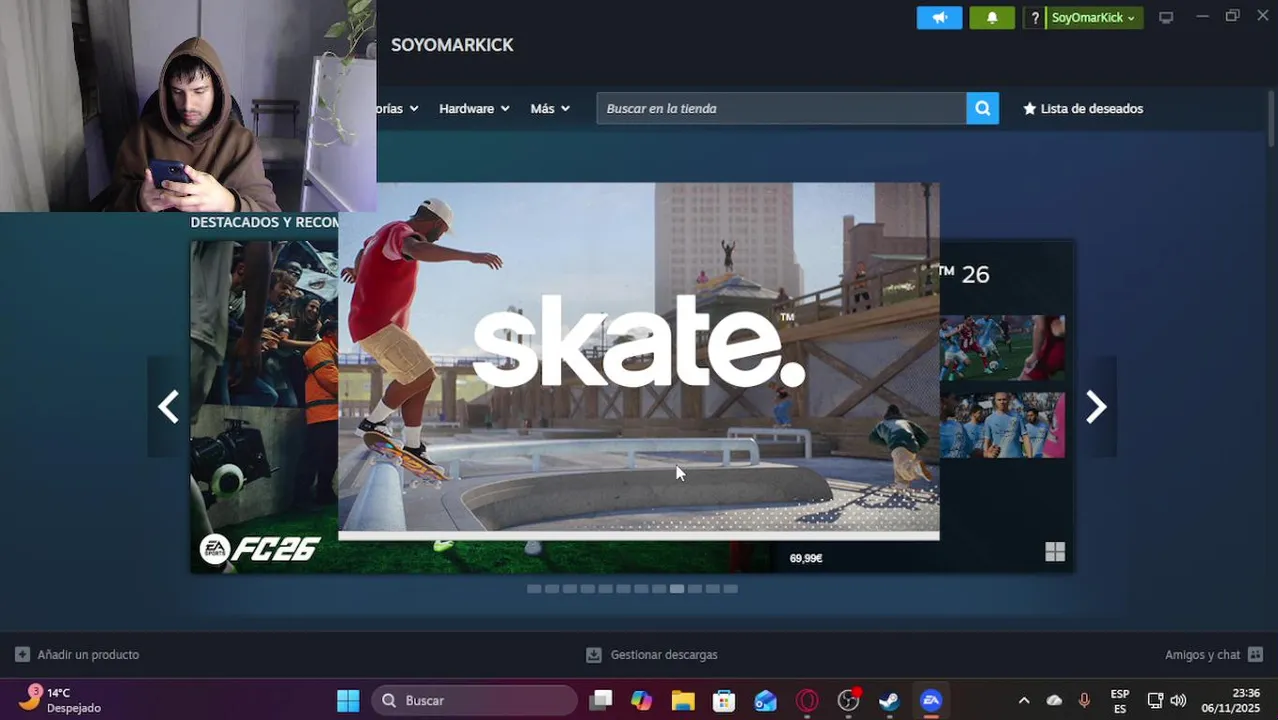
Task: Select the first carousel page dot
Action: pos(534,589)
